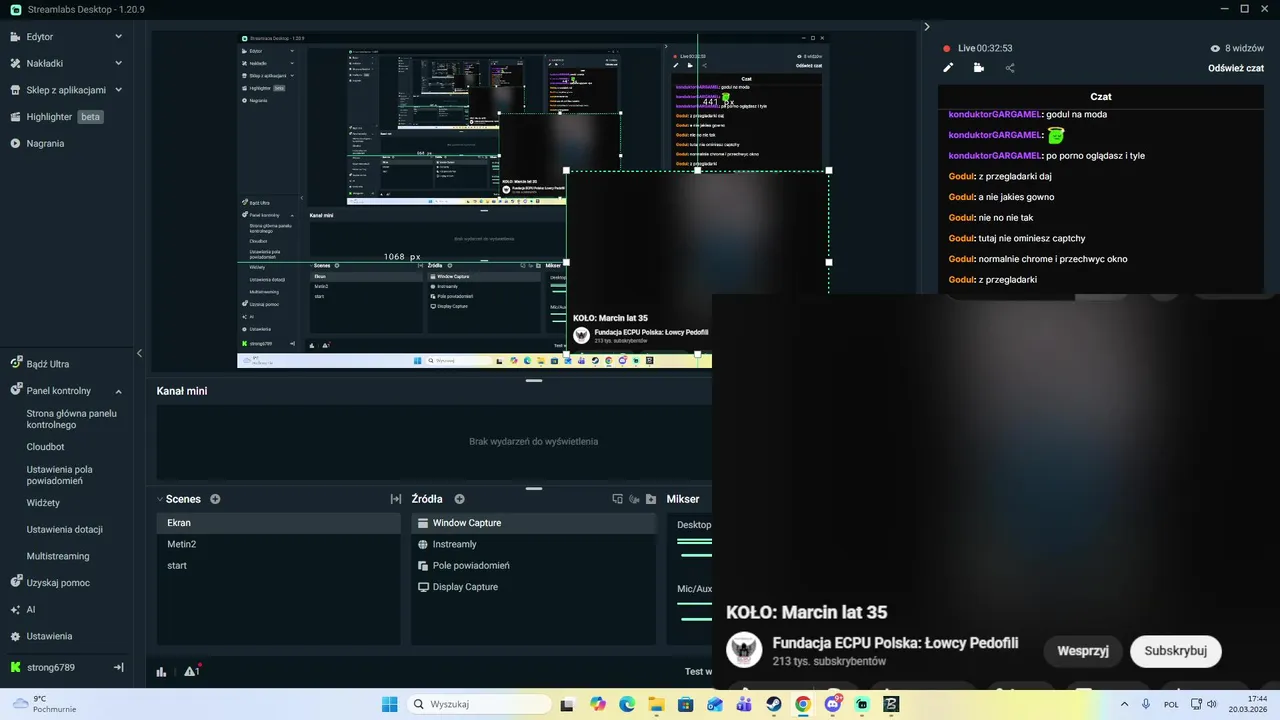Open Ustawienia dotacji link

click(x=65, y=529)
